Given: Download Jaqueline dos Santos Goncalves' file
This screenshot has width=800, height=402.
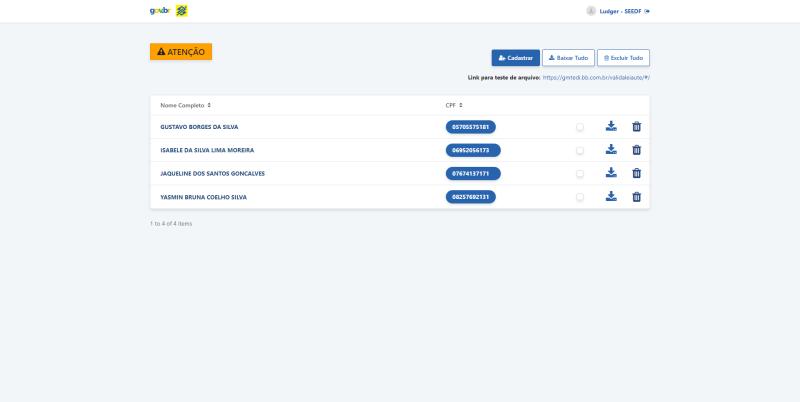Looking at the screenshot, I should (x=611, y=173).
